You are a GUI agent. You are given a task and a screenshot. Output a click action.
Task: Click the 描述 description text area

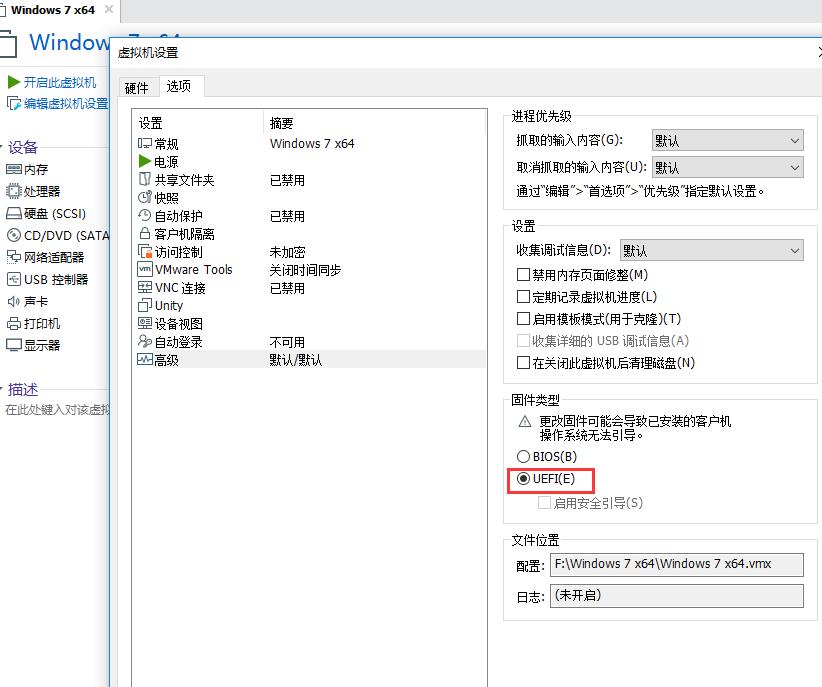(57, 410)
